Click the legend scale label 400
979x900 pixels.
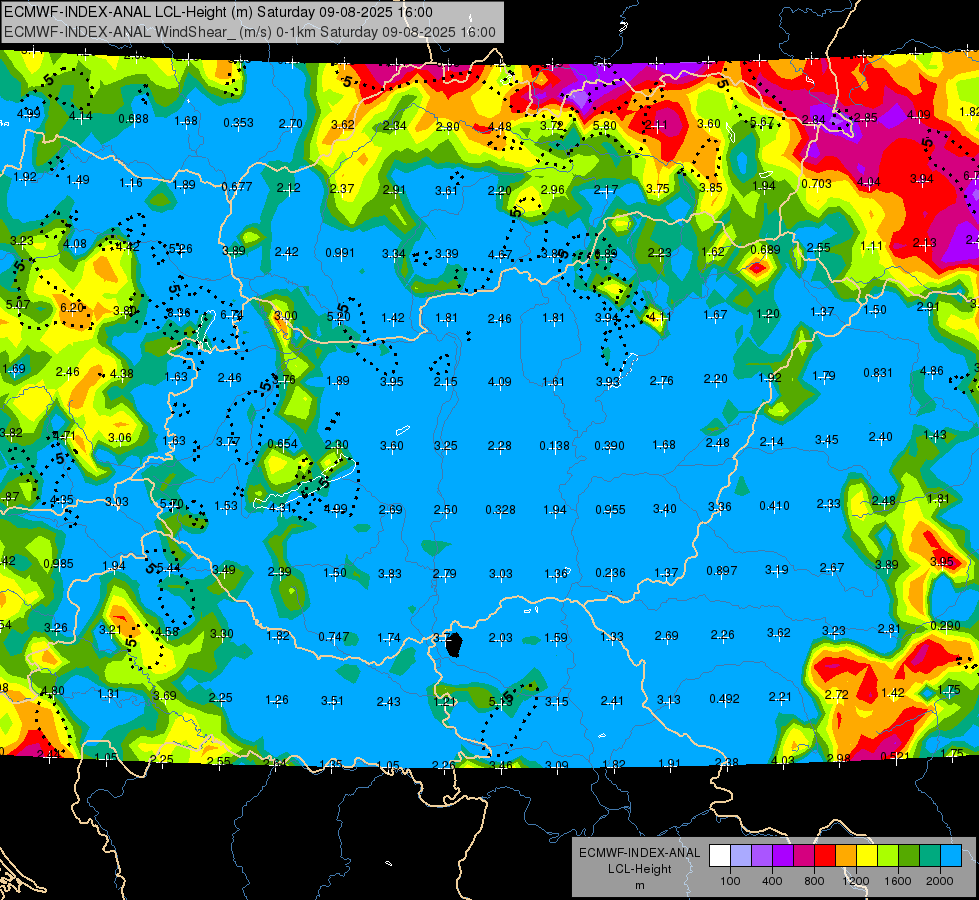click(x=772, y=881)
